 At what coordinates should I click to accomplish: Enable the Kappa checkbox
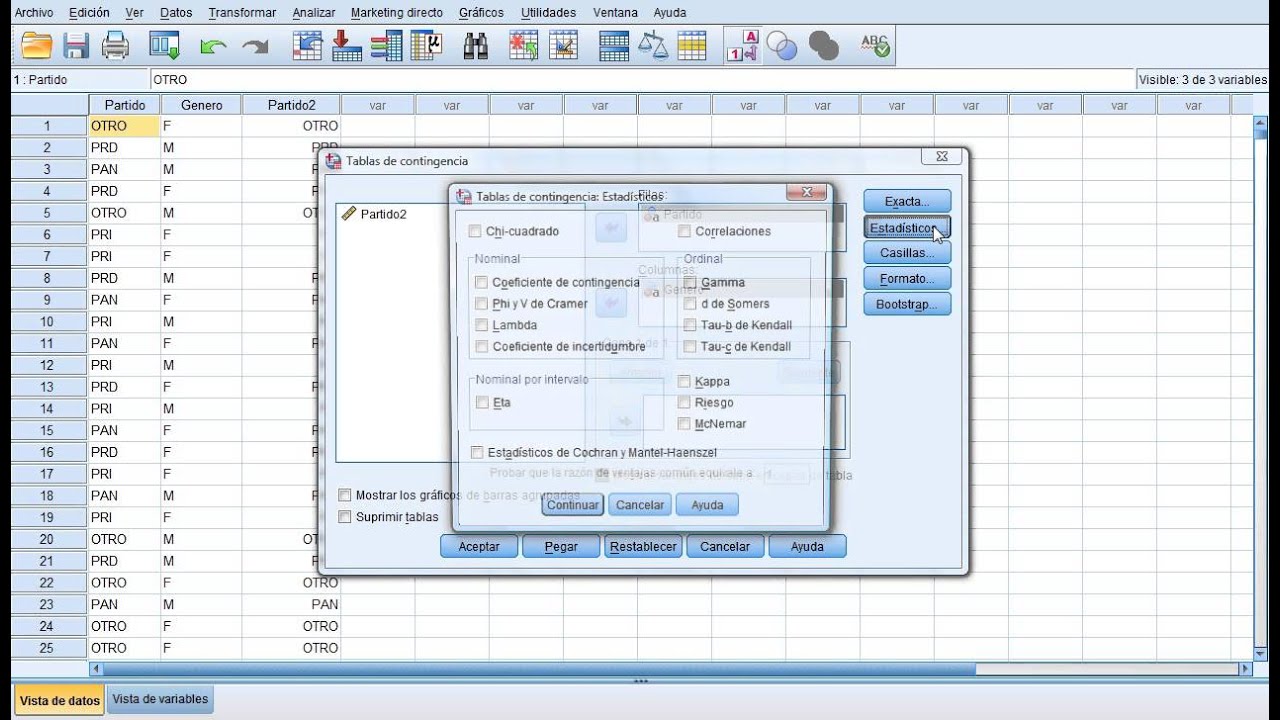click(x=684, y=381)
